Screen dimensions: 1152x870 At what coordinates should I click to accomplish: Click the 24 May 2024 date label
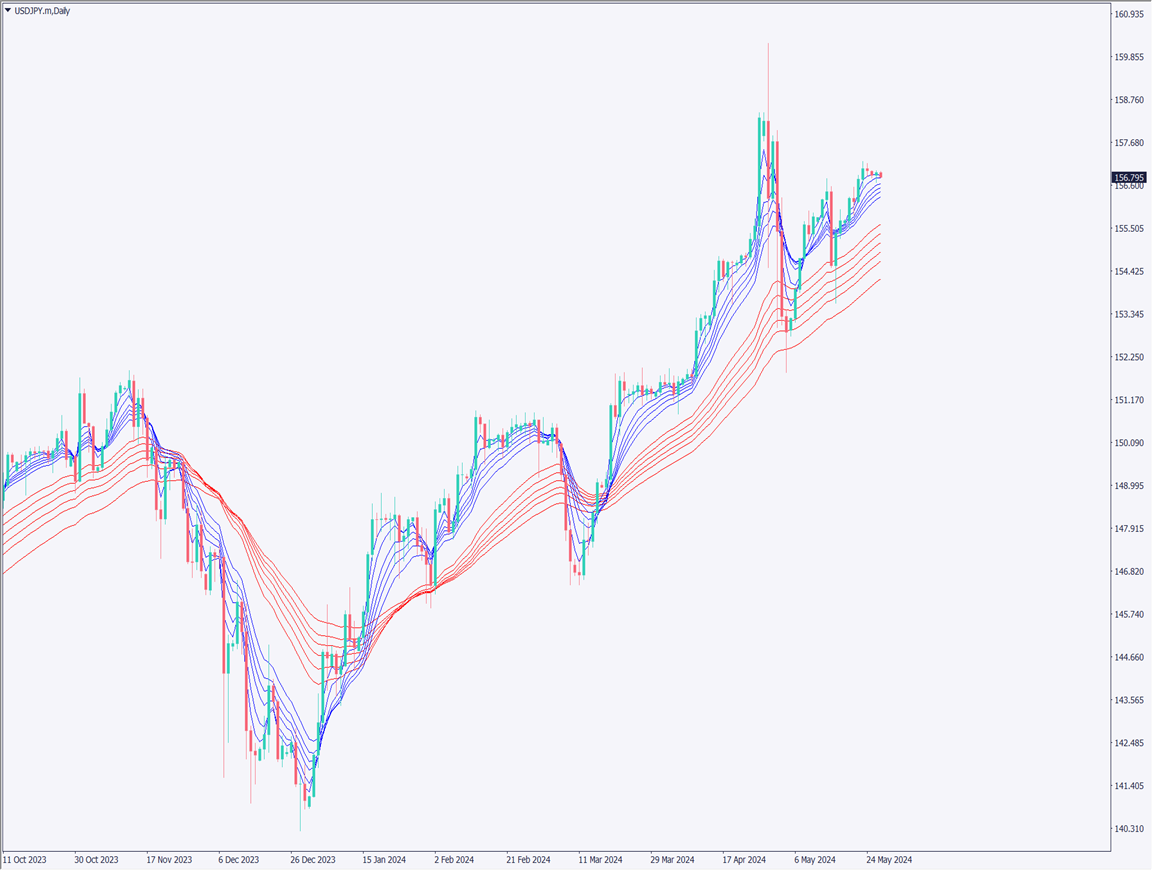coord(888,860)
